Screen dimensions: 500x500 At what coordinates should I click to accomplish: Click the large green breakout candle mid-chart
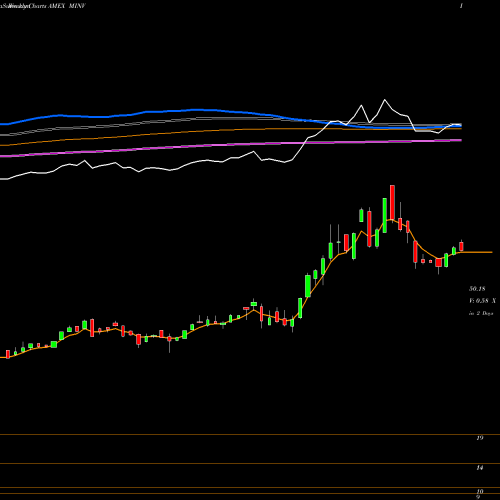click(x=308, y=286)
